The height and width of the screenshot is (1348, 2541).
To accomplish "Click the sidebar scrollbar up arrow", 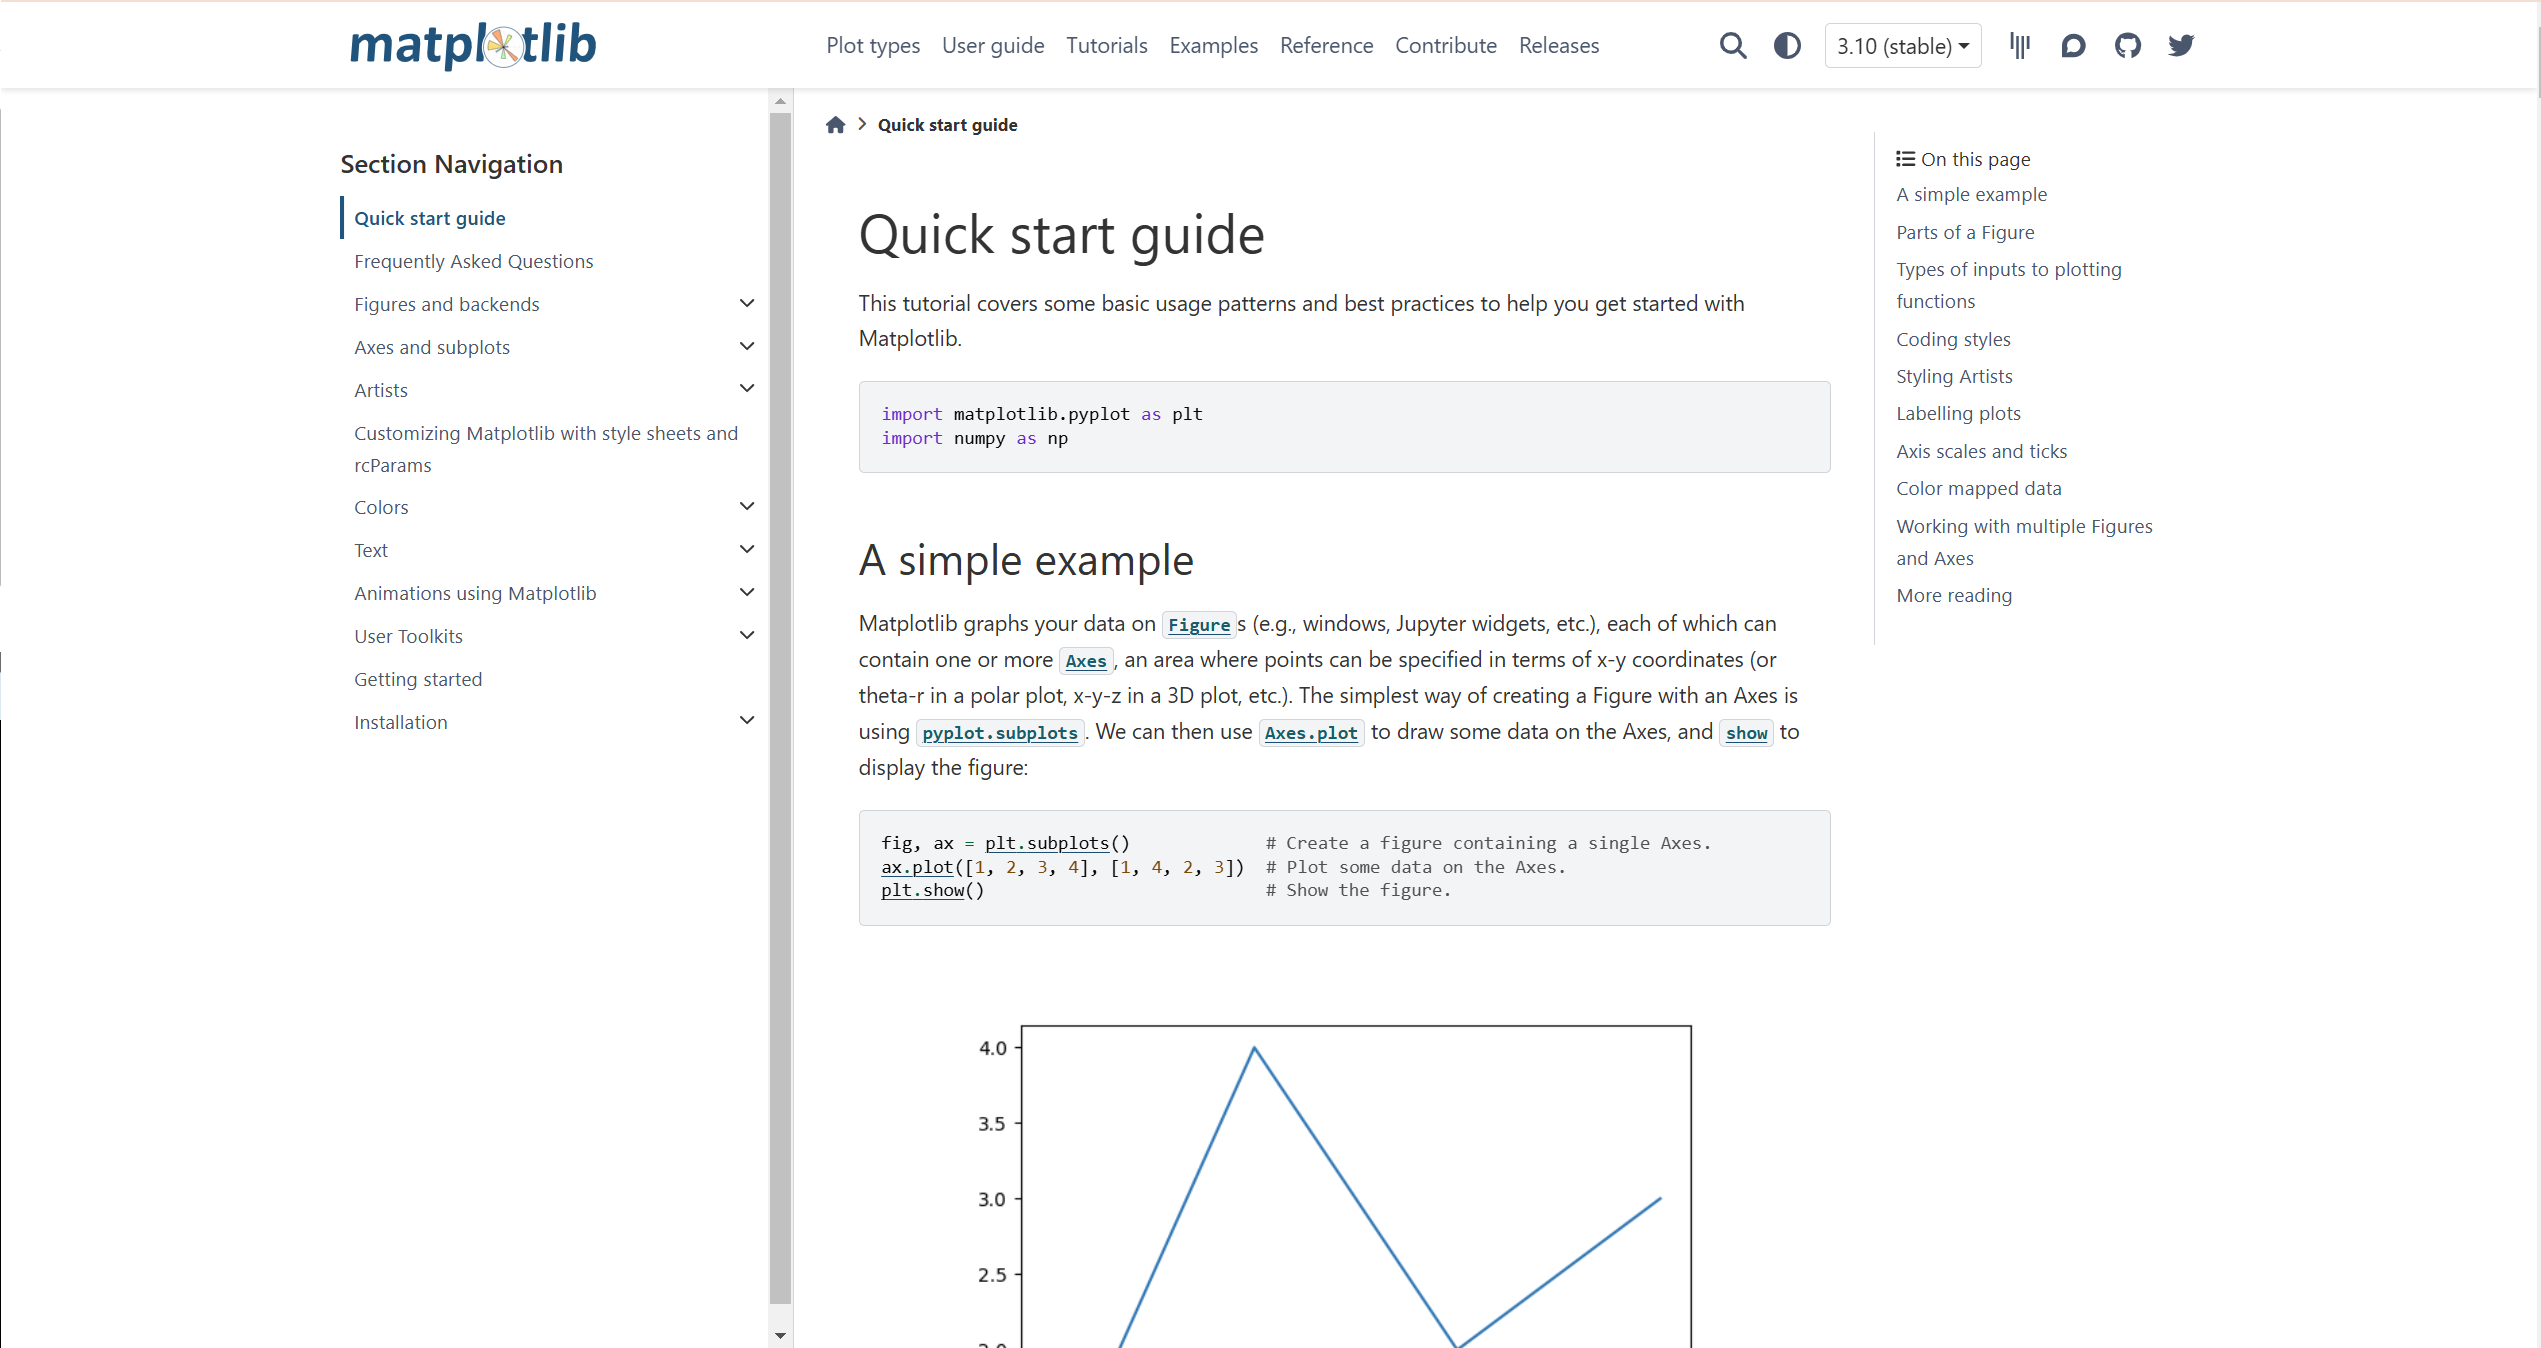I will (780, 102).
